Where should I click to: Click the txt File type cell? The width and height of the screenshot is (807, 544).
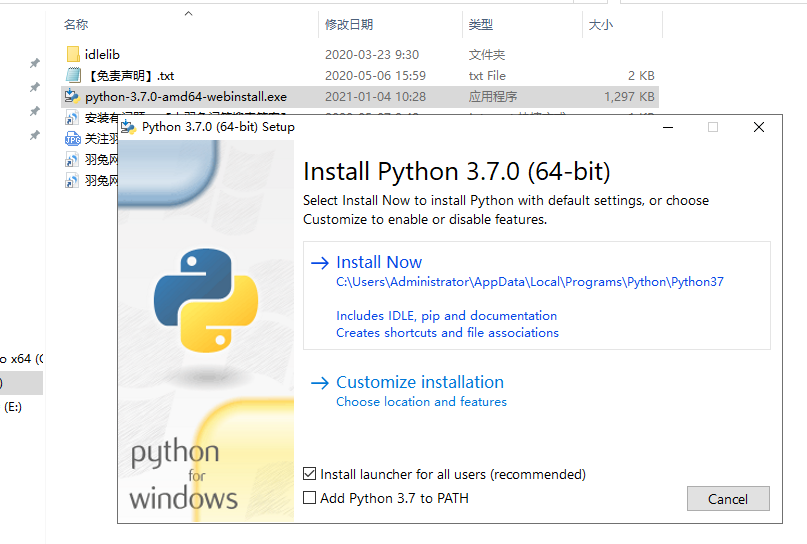(x=487, y=76)
